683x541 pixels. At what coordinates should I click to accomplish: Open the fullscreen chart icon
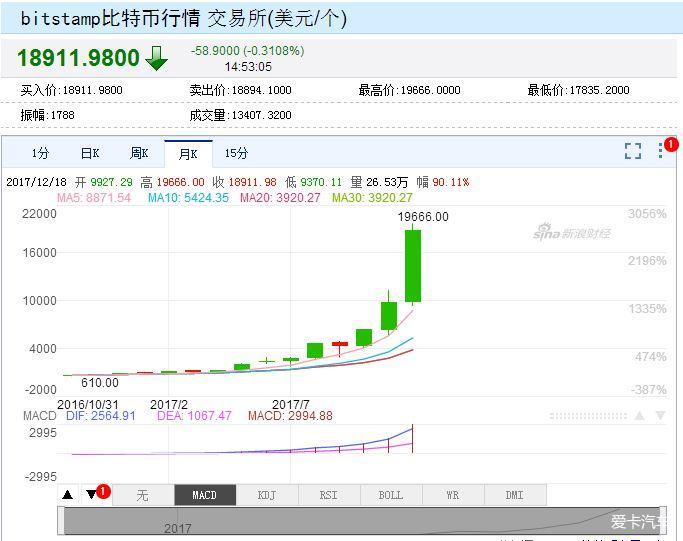(x=632, y=151)
